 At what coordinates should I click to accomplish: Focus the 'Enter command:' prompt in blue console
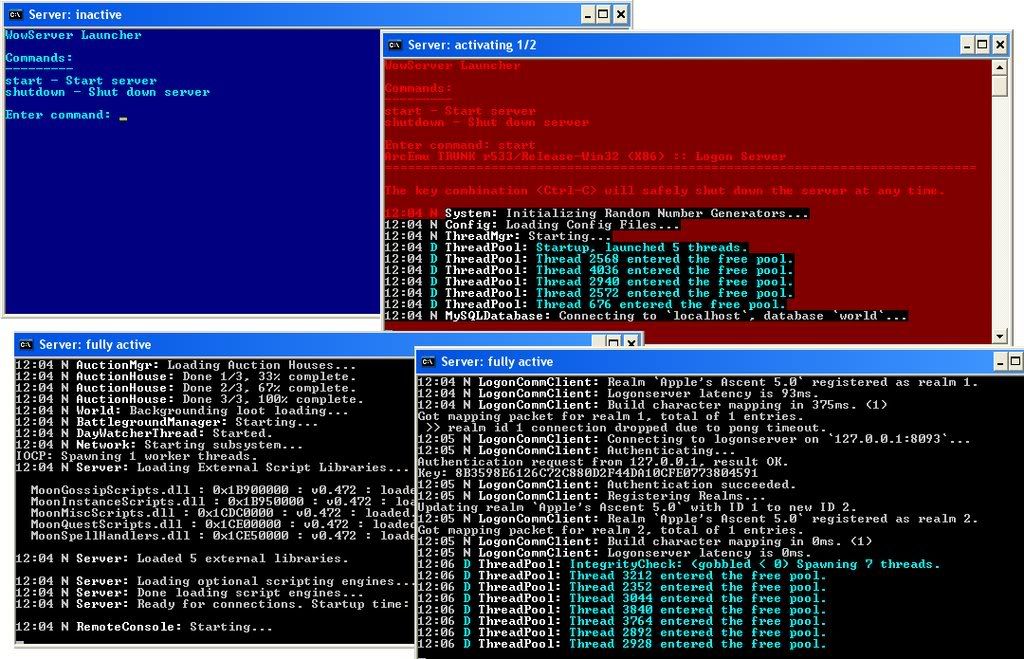tap(123, 116)
